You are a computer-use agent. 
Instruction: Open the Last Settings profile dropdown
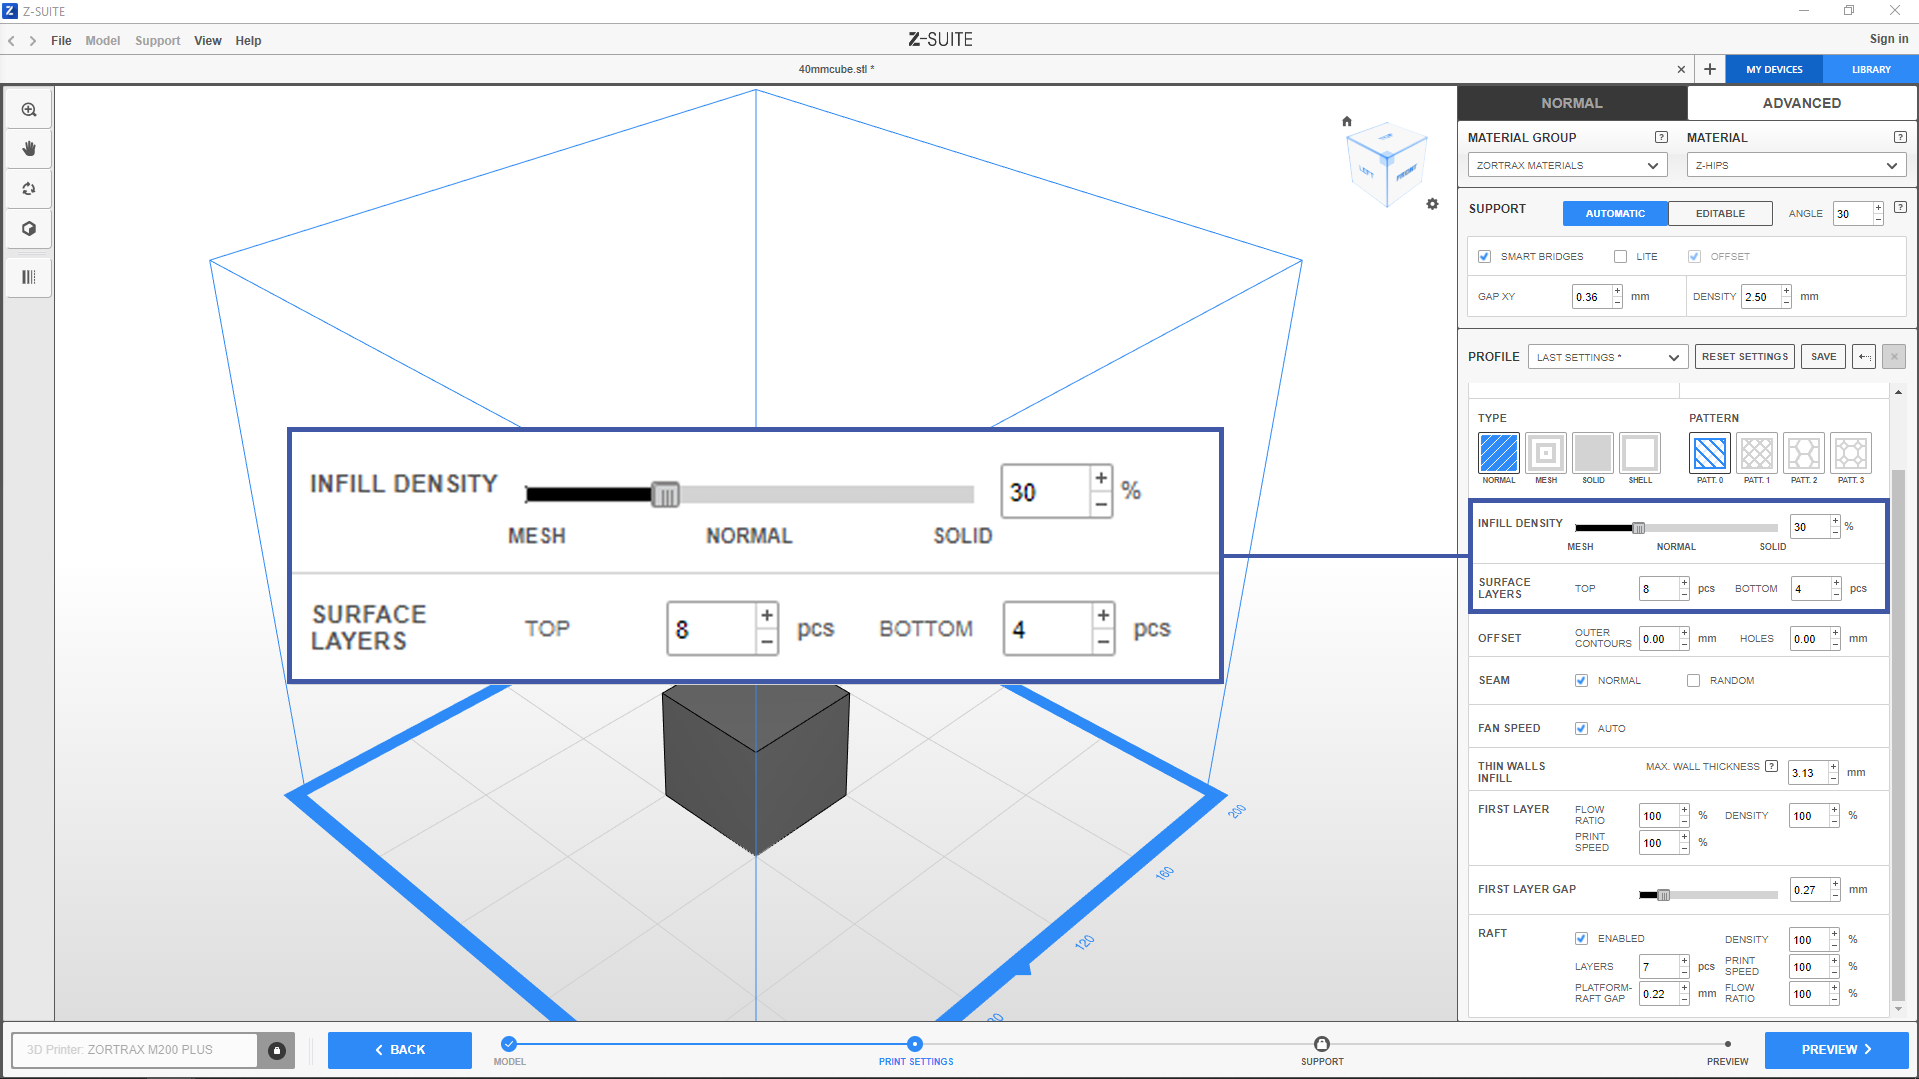pyautogui.click(x=1607, y=357)
